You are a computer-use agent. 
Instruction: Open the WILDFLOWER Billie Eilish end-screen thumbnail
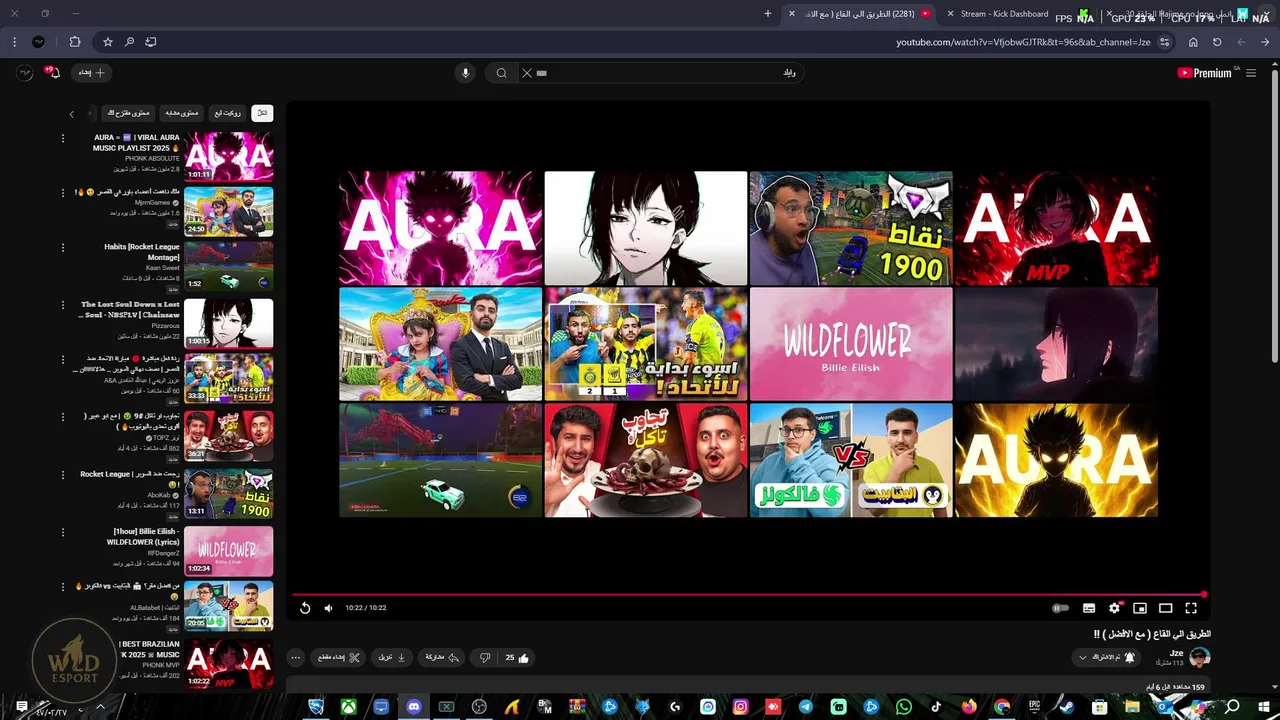[x=851, y=344]
